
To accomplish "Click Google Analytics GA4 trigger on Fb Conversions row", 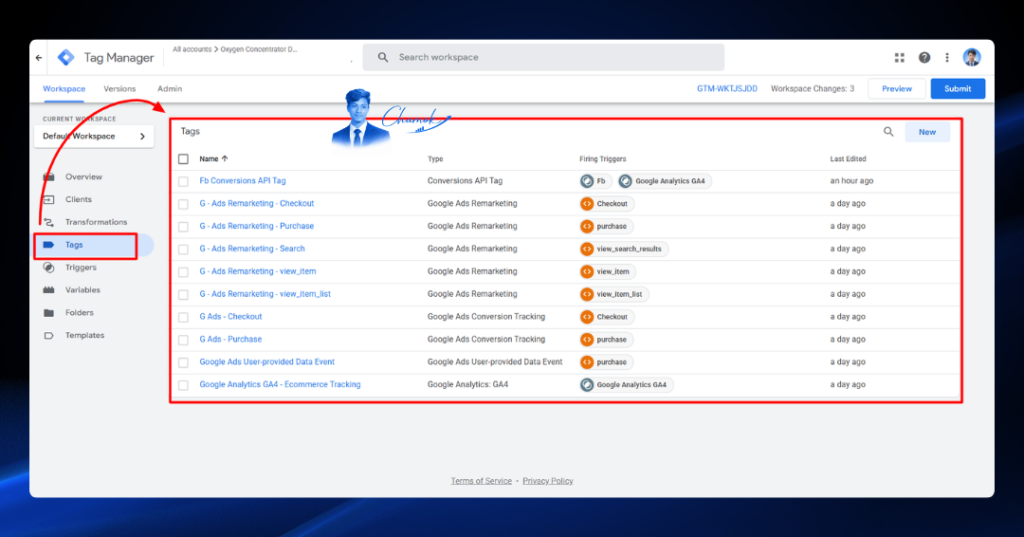I will pos(664,181).
